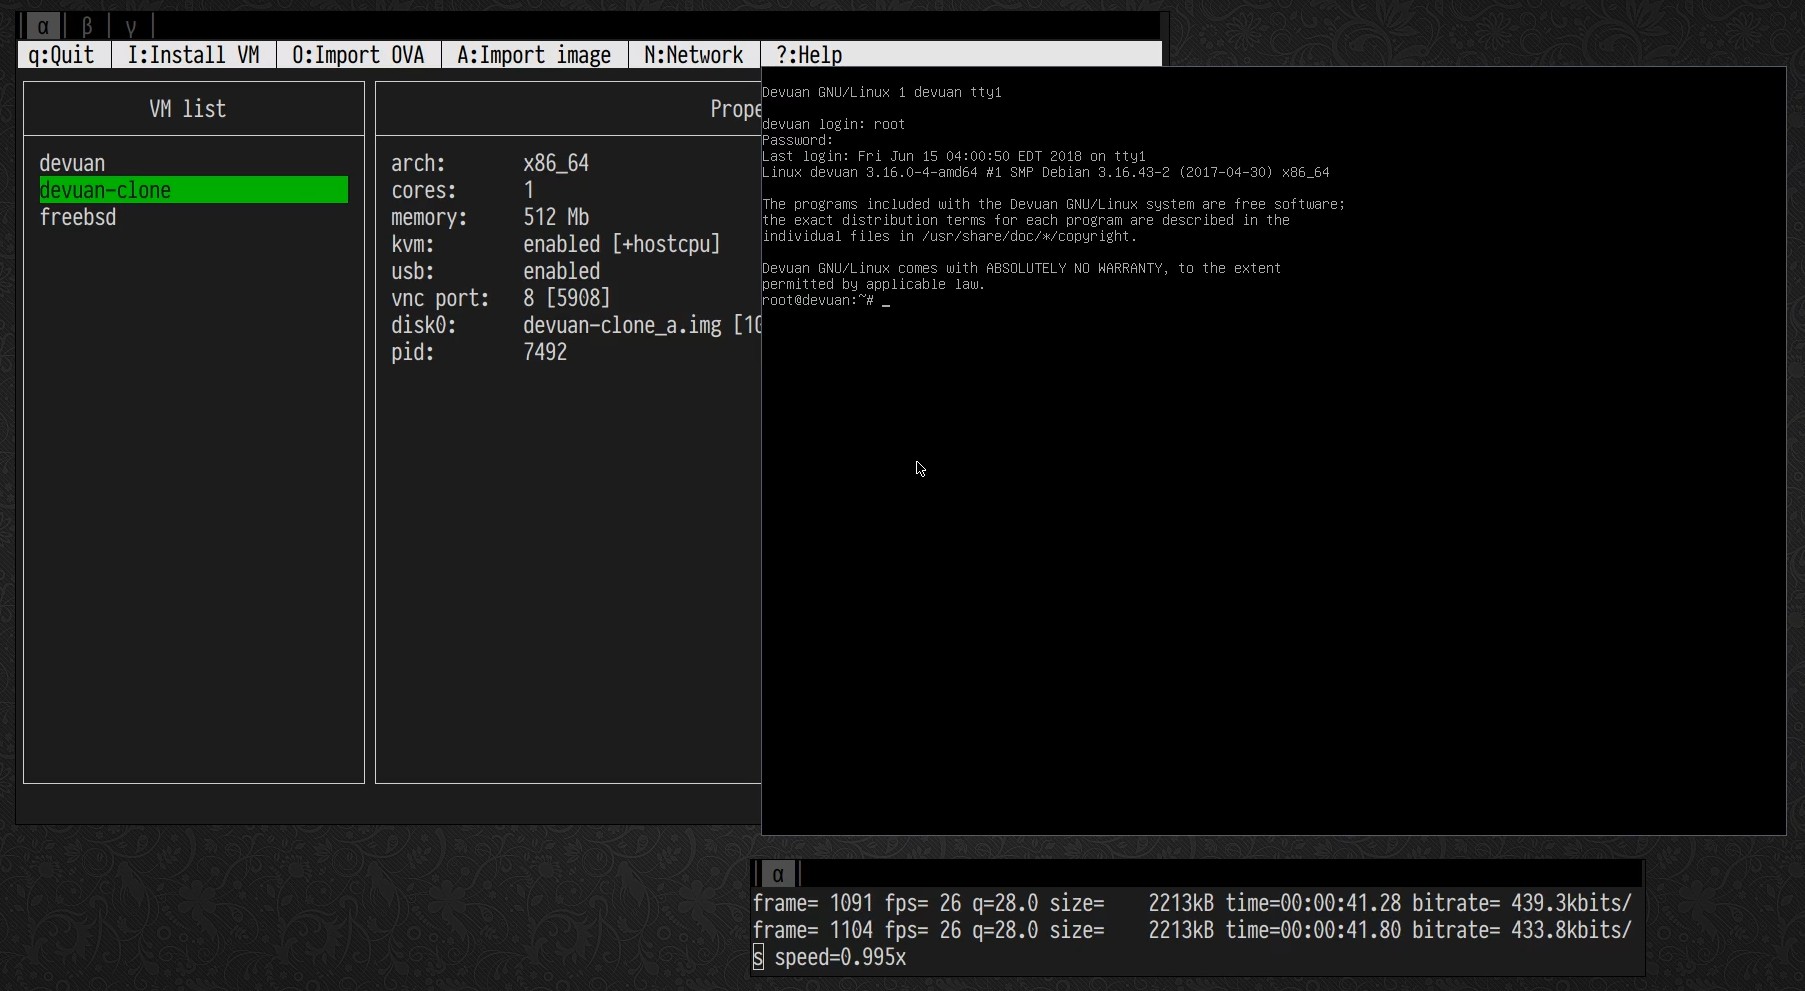Screen dimensions: 1805x991
Task: Open the O:Import OVA menu item
Action: tap(358, 55)
